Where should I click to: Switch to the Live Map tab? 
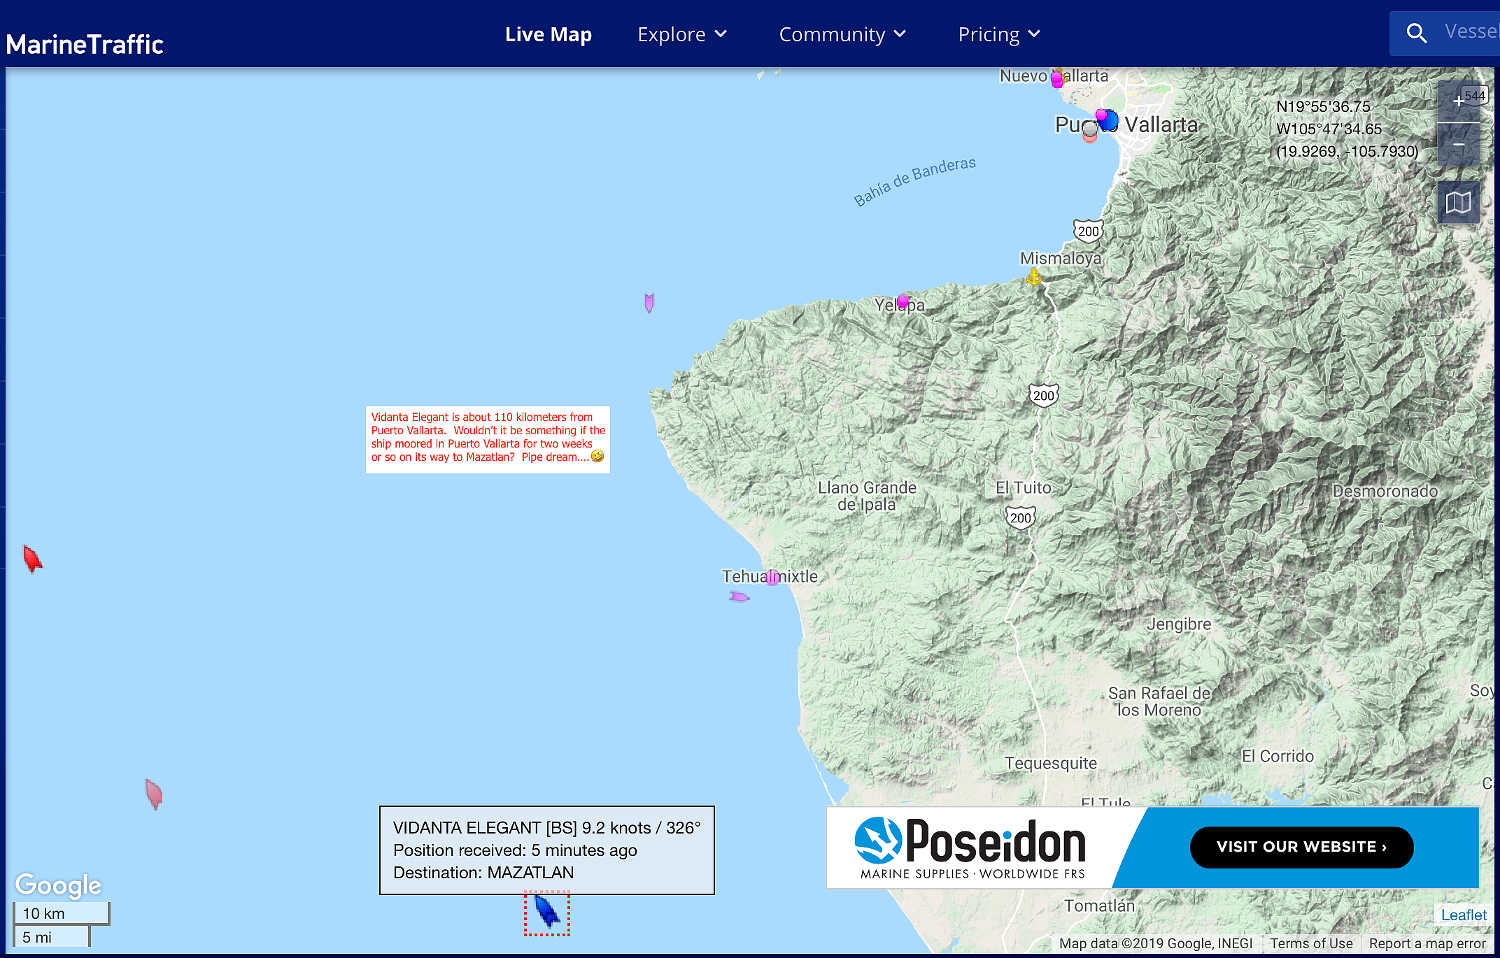point(548,34)
